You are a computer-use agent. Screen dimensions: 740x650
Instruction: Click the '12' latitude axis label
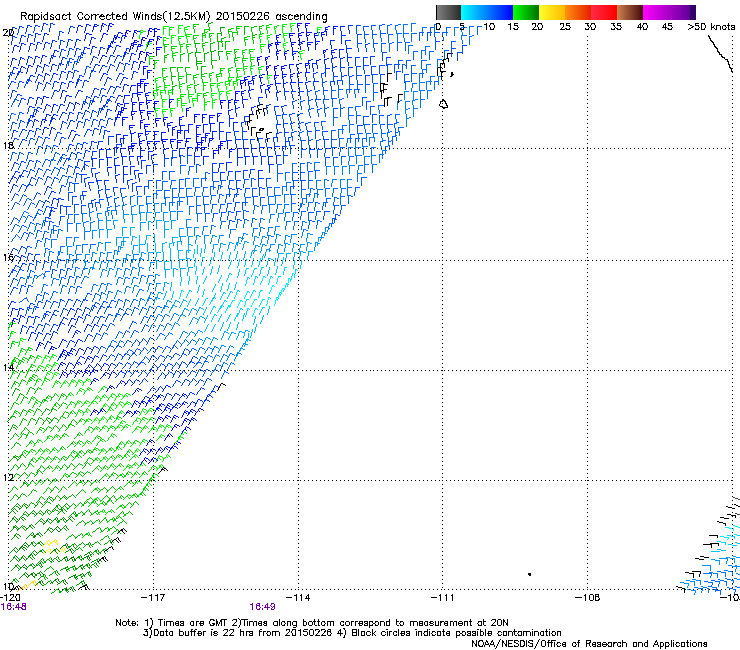tap(8, 477)
